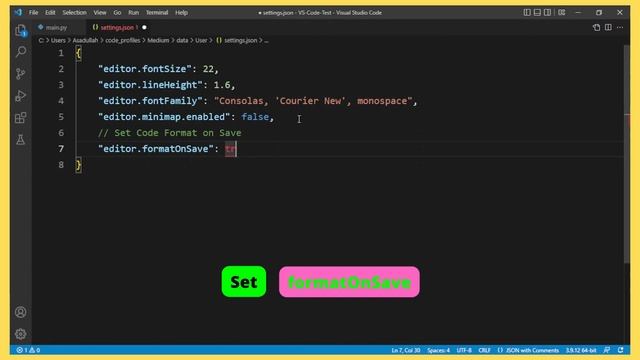Open the Manage gear menu
This screenshot has height=360, width=640.
coord(20,334)
